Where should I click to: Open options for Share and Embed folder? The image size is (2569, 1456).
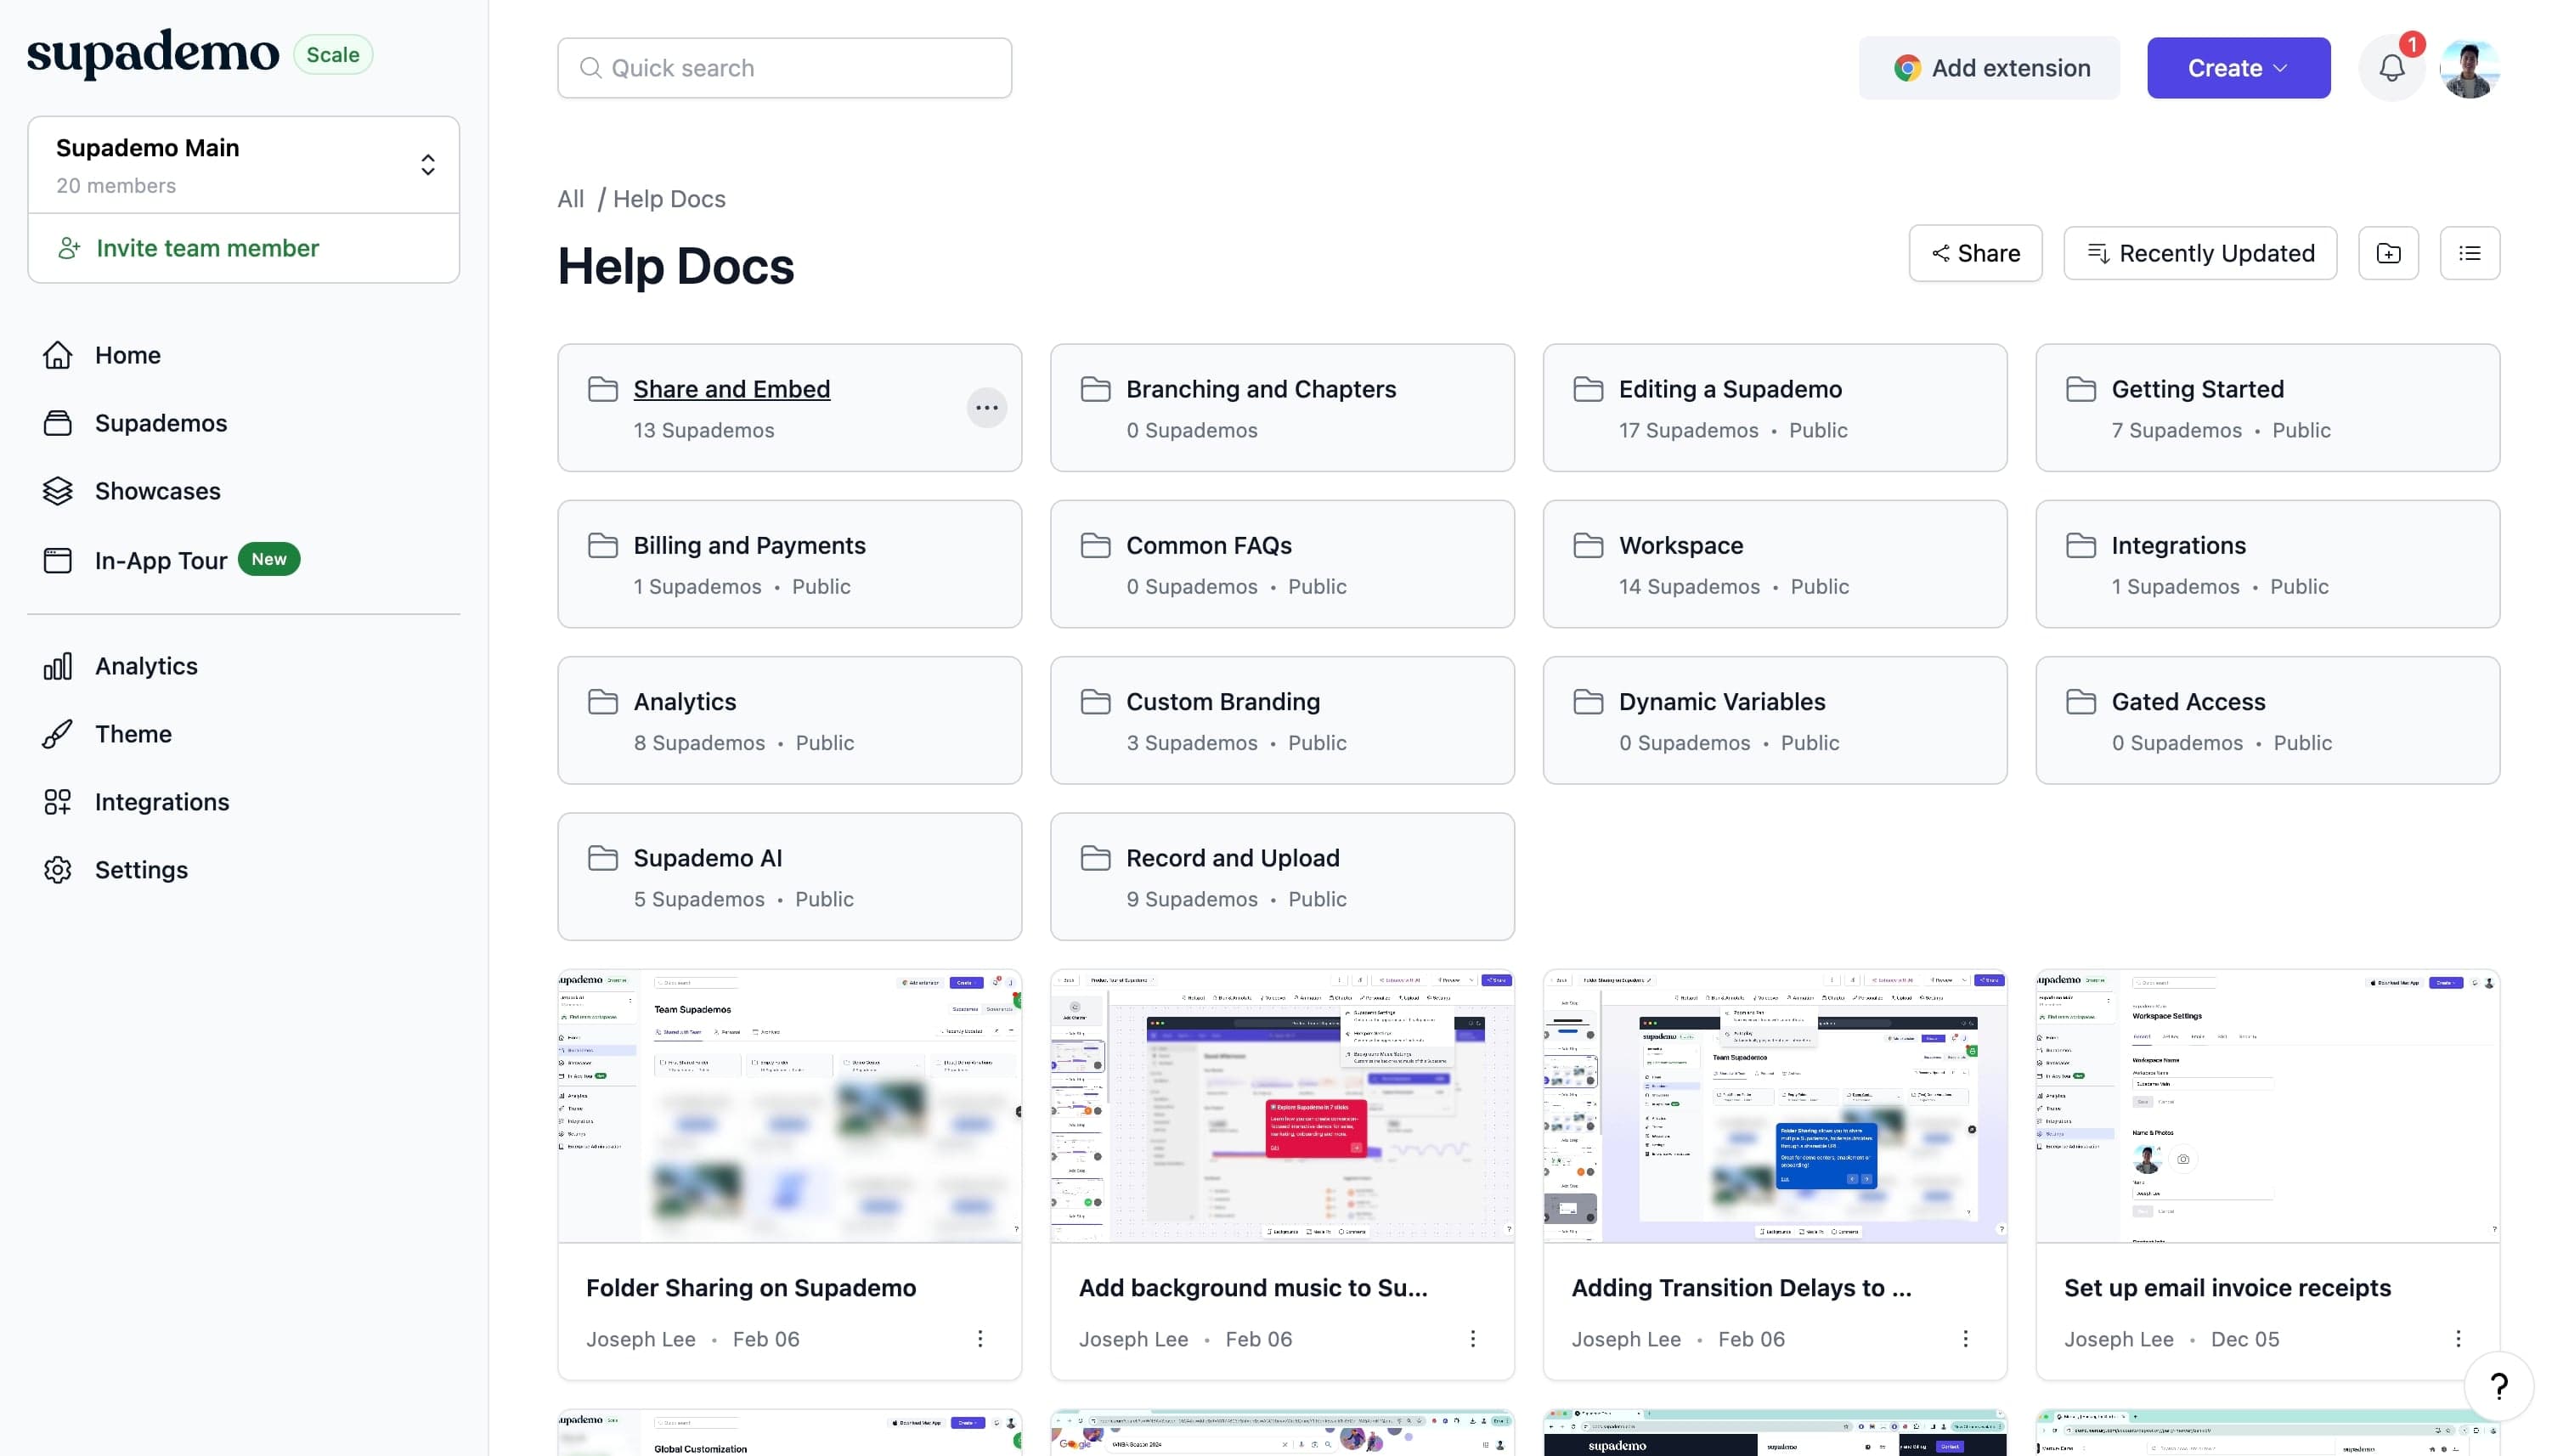(986, 408)
